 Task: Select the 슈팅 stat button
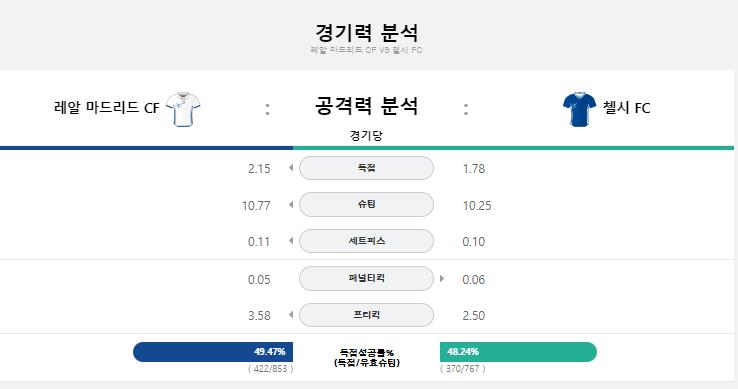pyautogui.click(x=366, y=204)
